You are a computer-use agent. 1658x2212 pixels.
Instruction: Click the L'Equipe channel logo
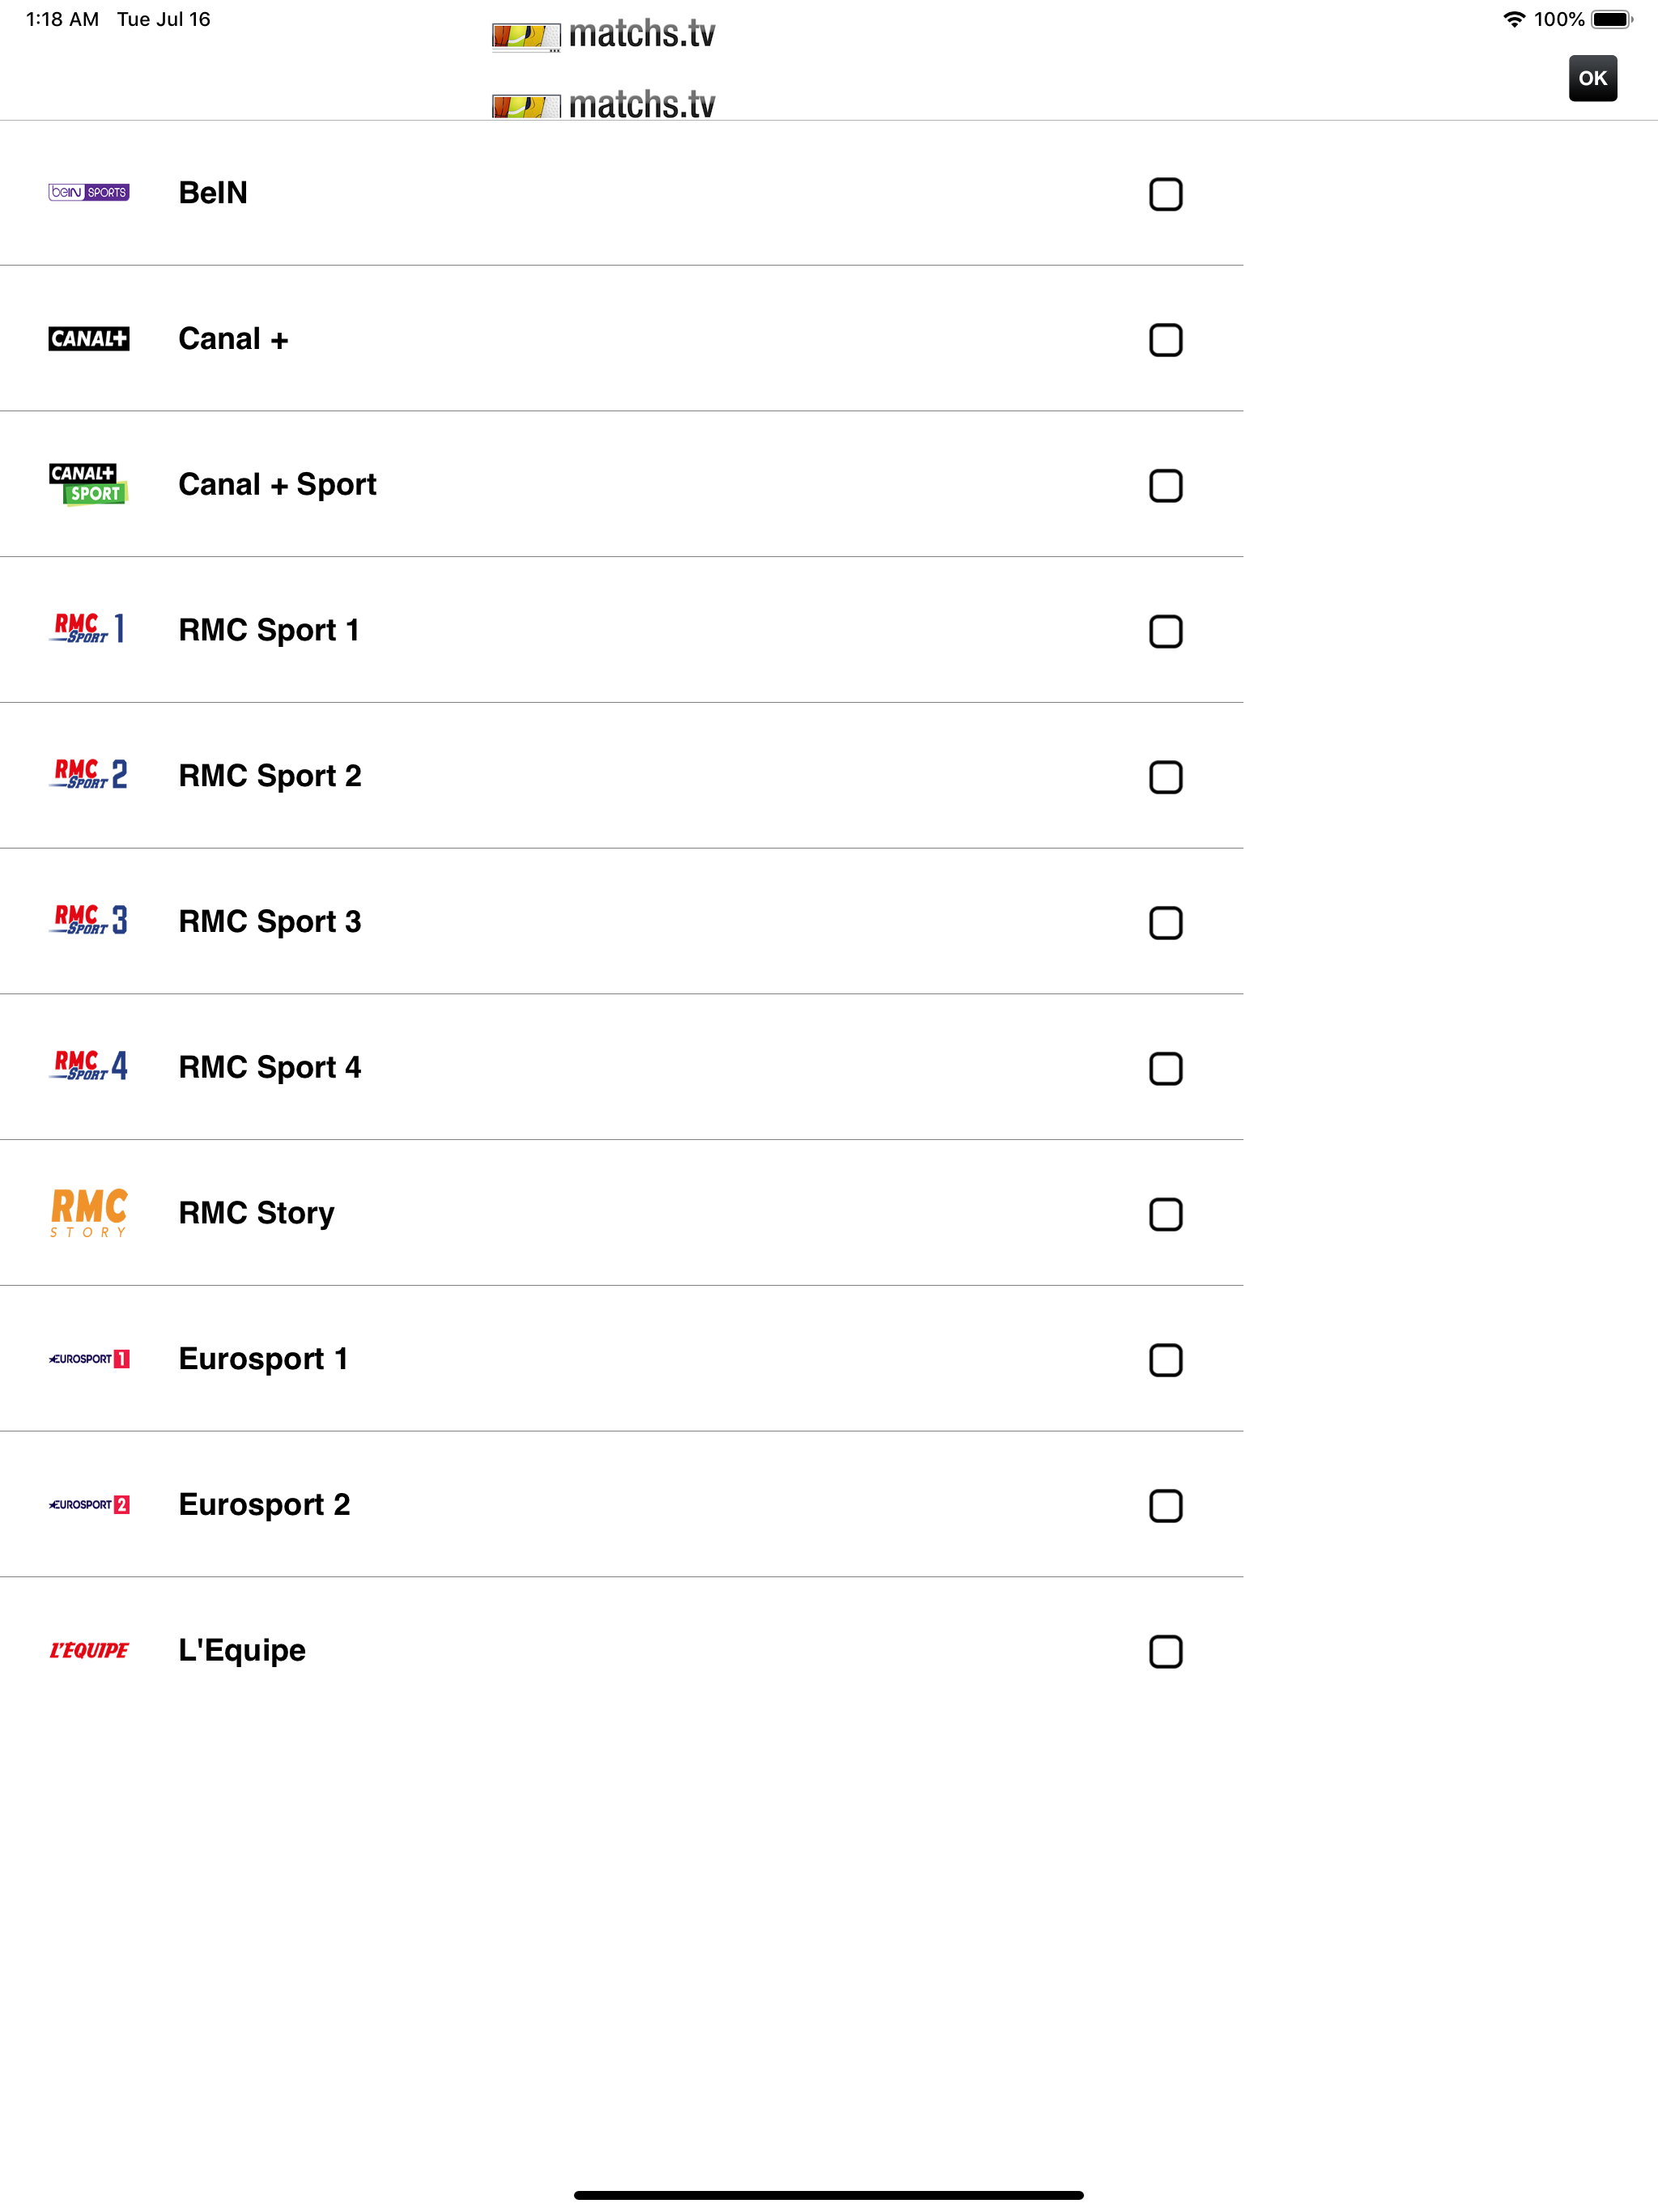click(x=88, y=1650)
